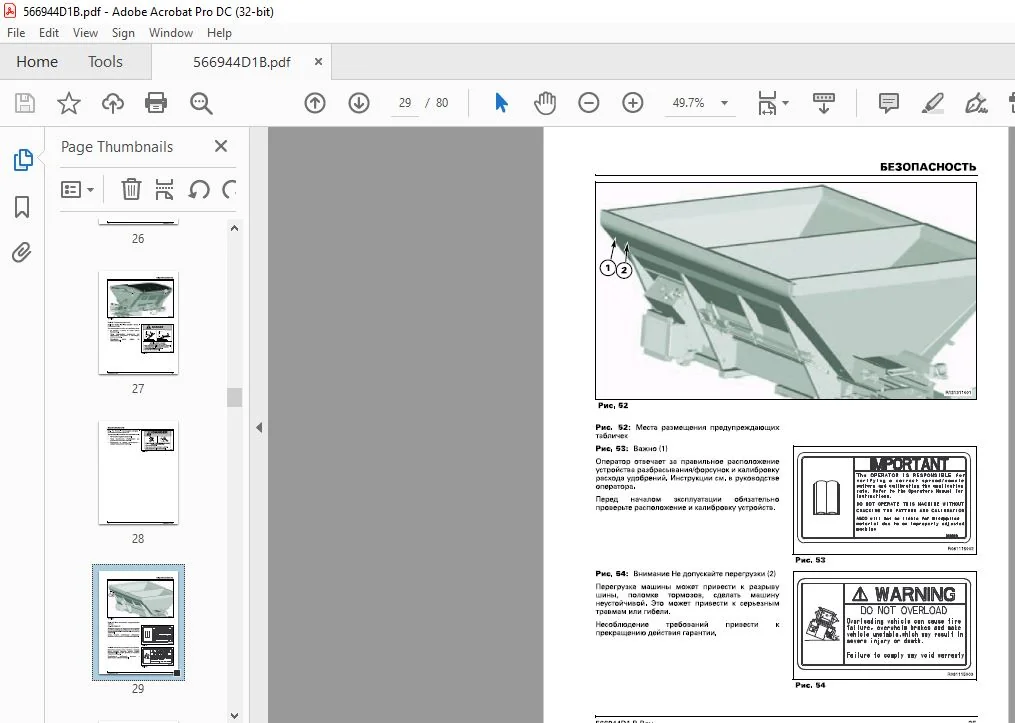Click the 'Page Thumbnails' panel title
The height and width of the screenshot is (723, 1015).
(117, 147)
